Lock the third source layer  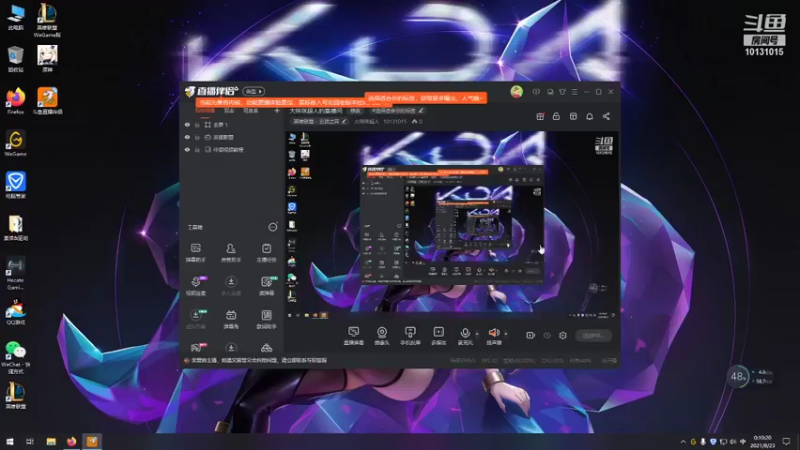coord(197,149)
